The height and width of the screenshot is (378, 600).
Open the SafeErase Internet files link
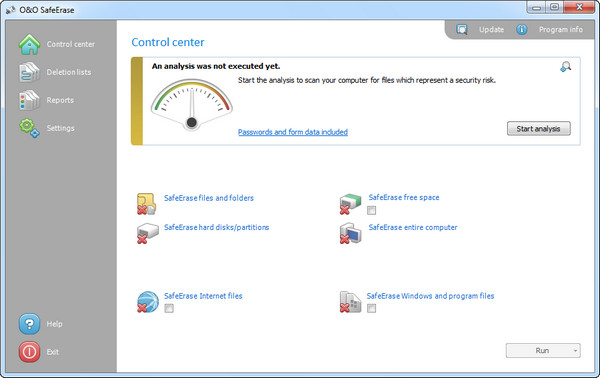tap(203, 296)
